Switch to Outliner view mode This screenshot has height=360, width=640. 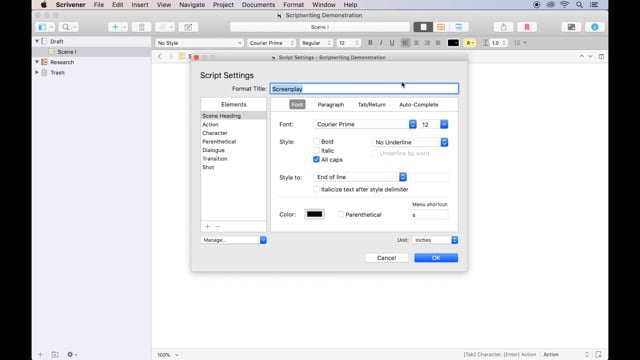coord(459,27)
